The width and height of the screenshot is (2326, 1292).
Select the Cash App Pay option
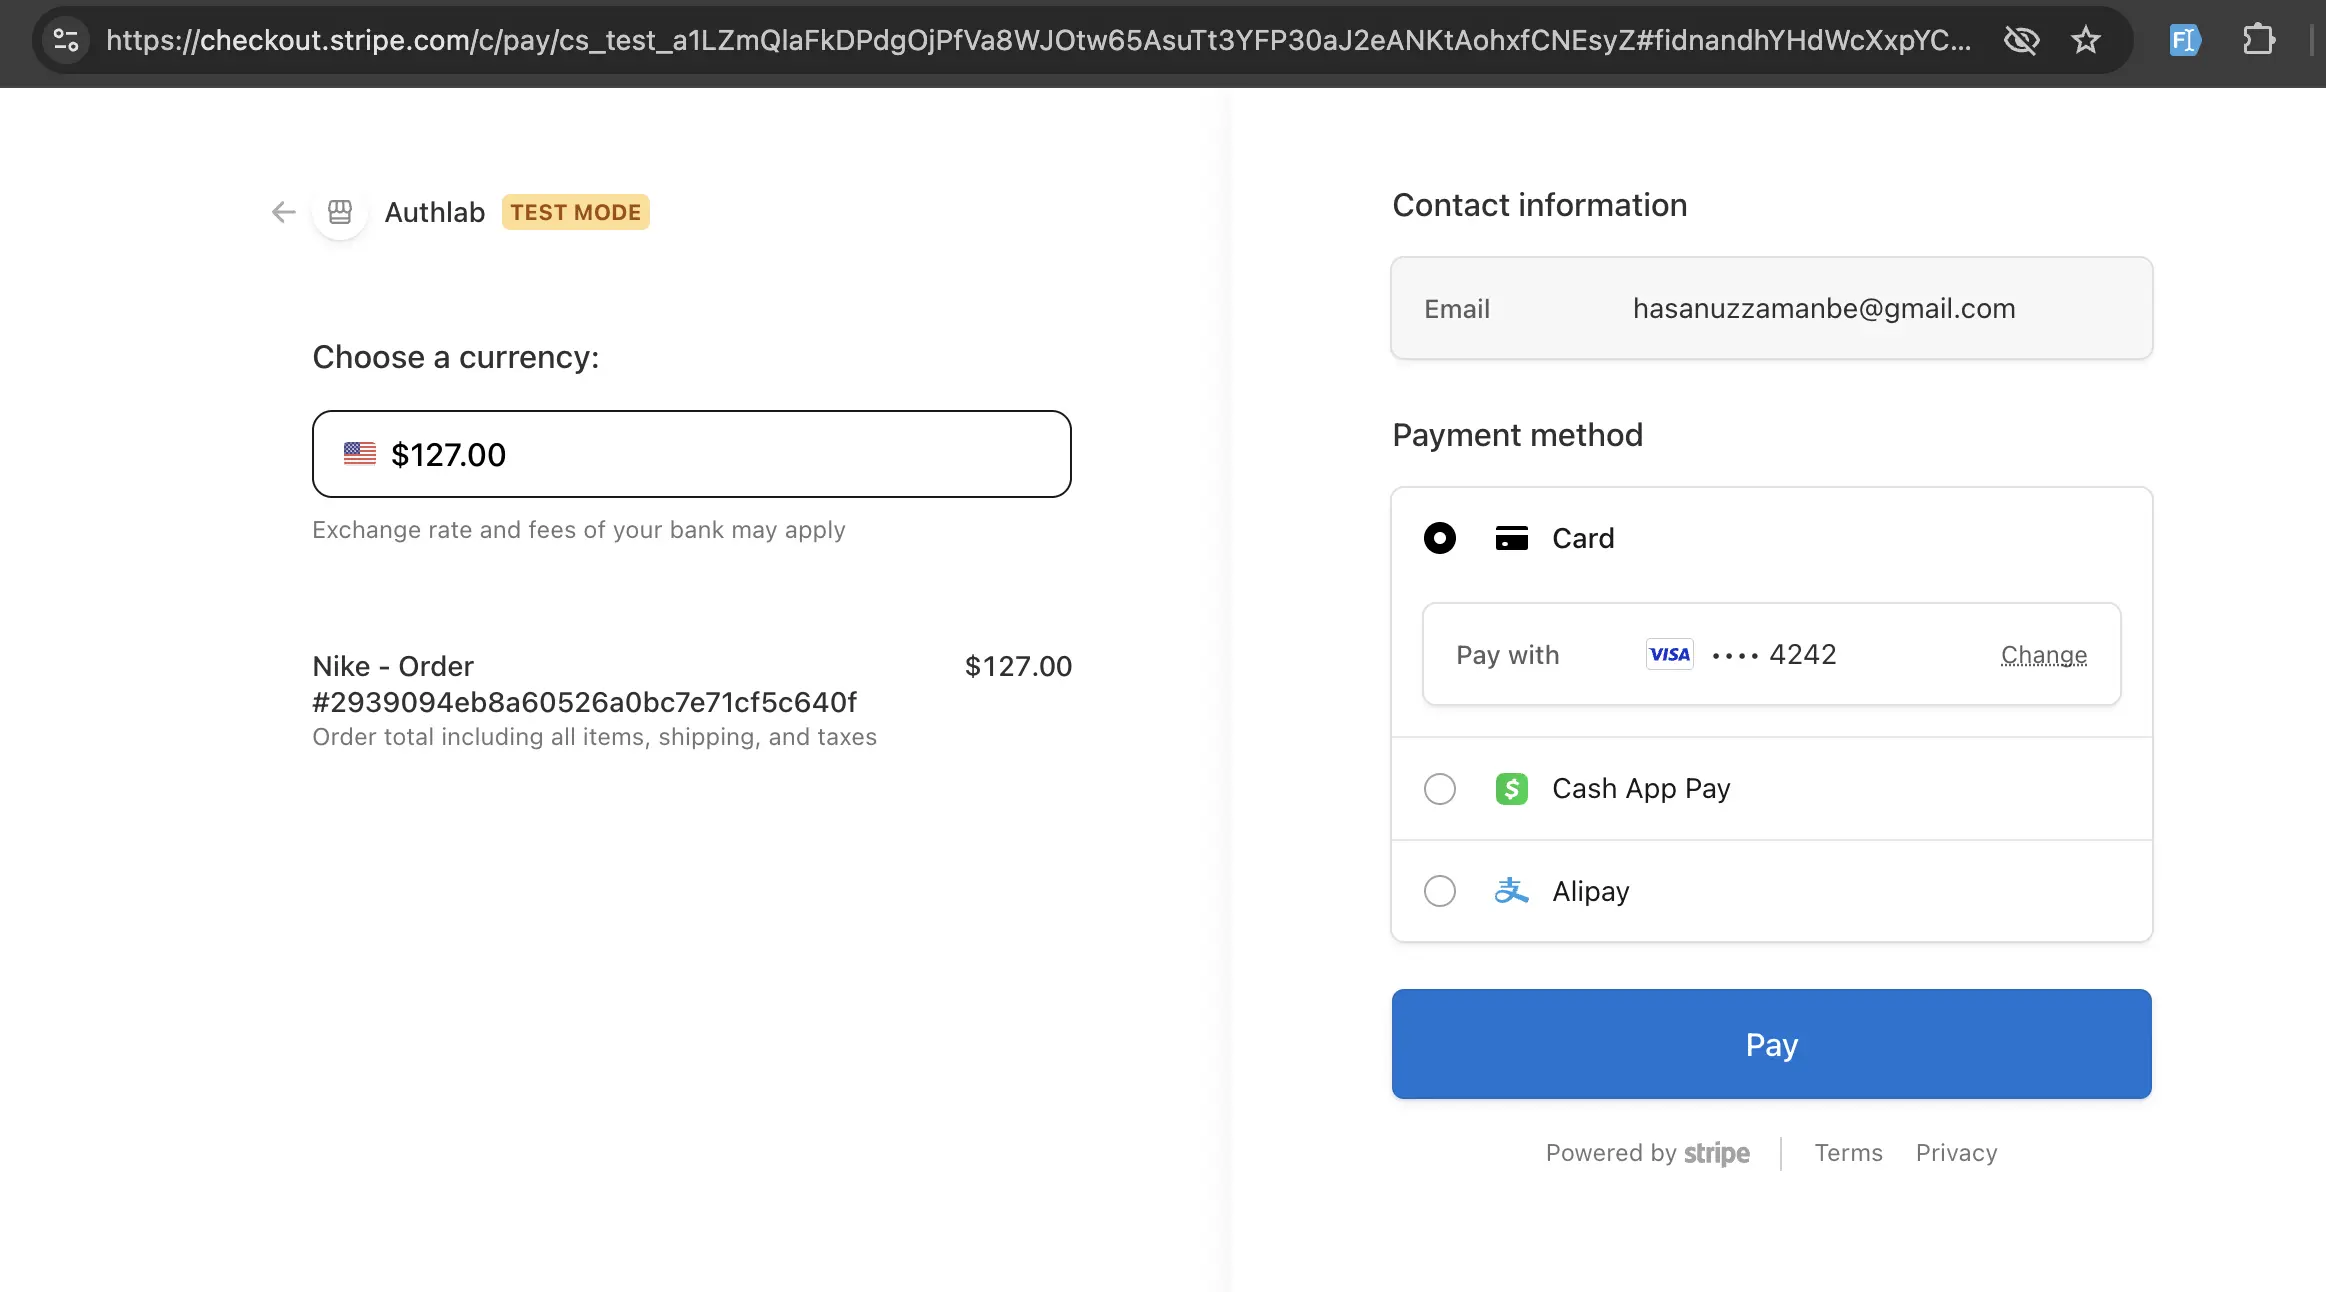click(x=1439, y=788)
